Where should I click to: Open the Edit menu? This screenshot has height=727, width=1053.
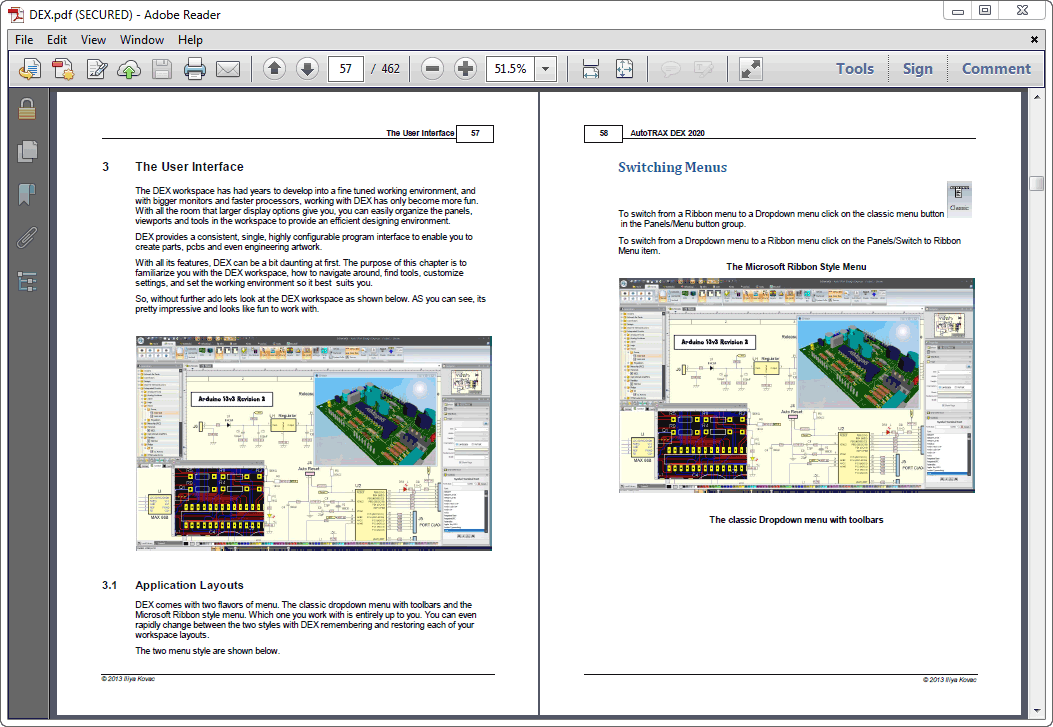click(x=57, y=40)
